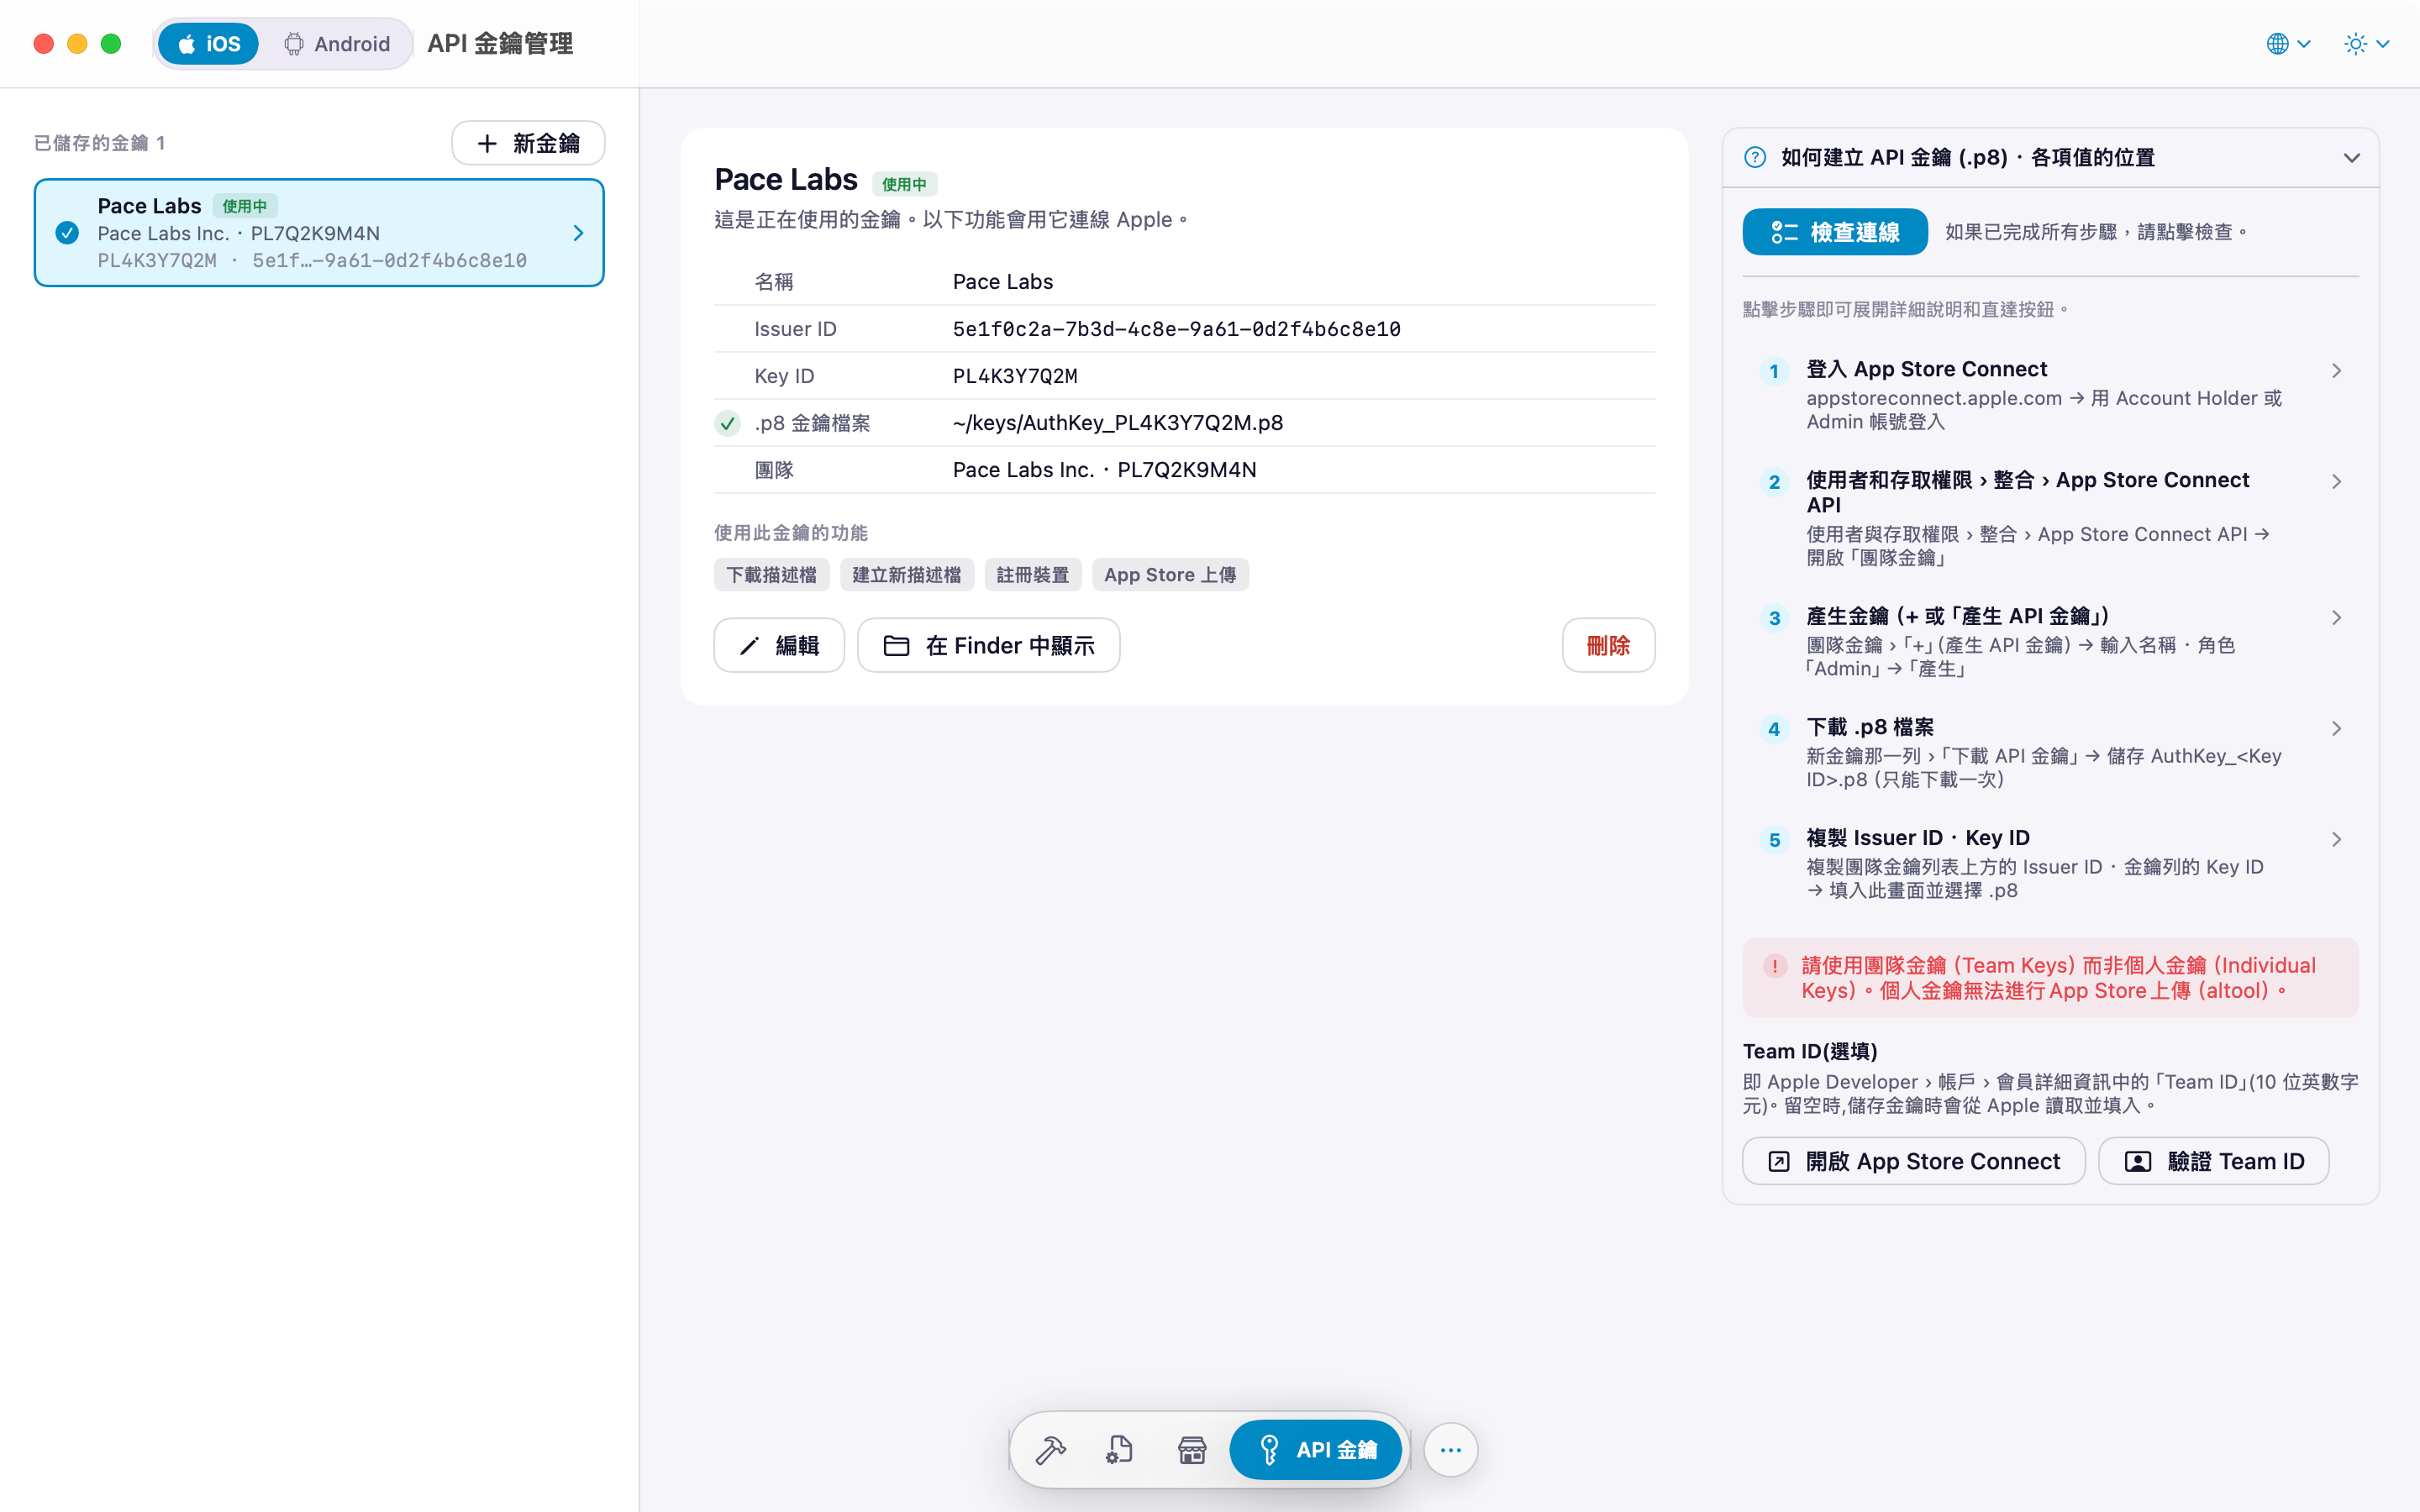Open the storefront icon in bottom dock
Image resolution: width=2420 pixels, height=1512 pixels.
(1191, 1449)
